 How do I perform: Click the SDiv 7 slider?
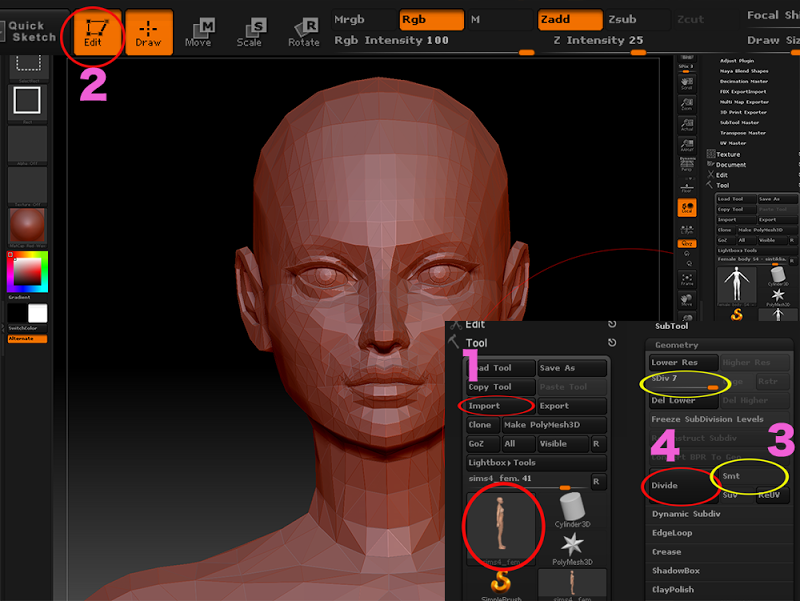point(685,382)
